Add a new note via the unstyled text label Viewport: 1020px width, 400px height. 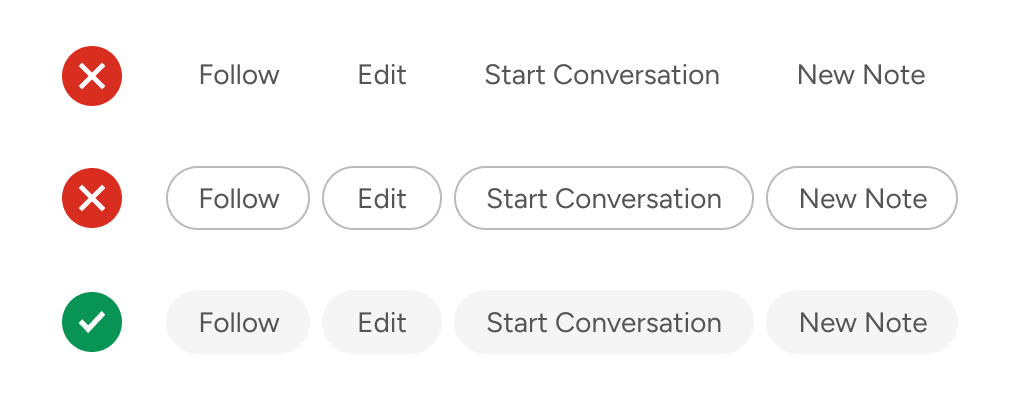861,75
